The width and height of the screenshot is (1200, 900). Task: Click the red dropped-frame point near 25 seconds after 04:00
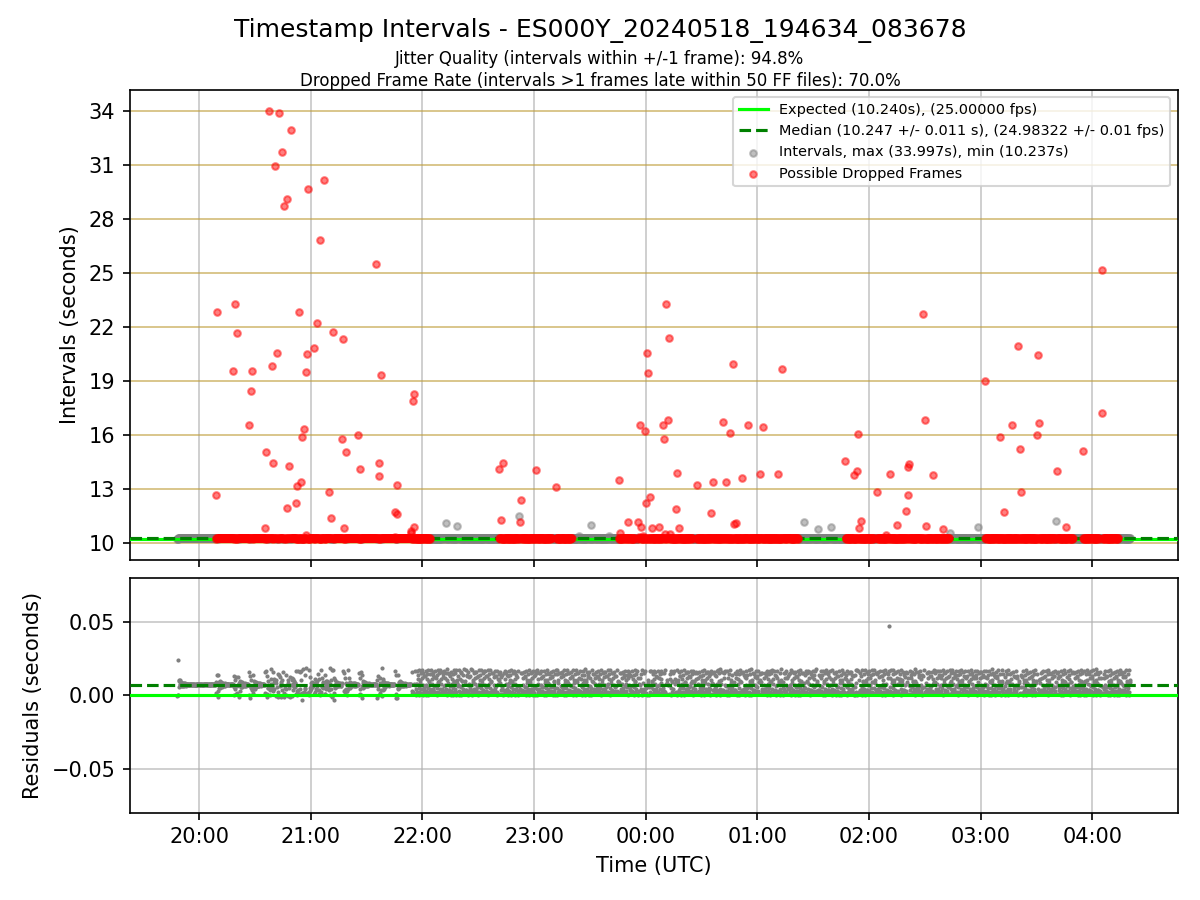(1102, 270)
